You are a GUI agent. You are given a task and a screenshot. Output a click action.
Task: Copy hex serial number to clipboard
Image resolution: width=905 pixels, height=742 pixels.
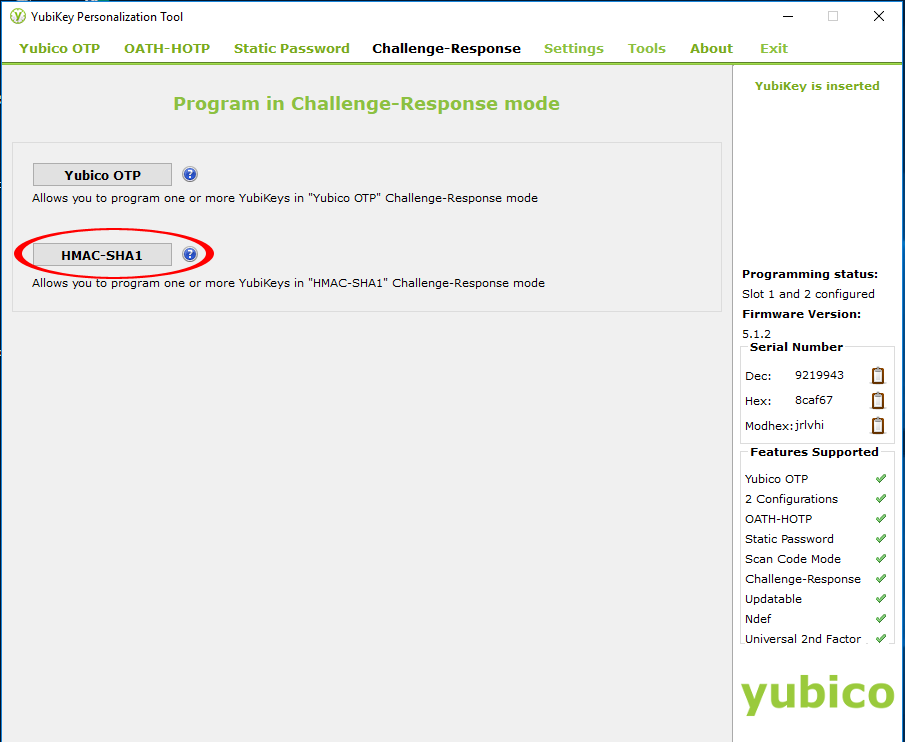877,400
